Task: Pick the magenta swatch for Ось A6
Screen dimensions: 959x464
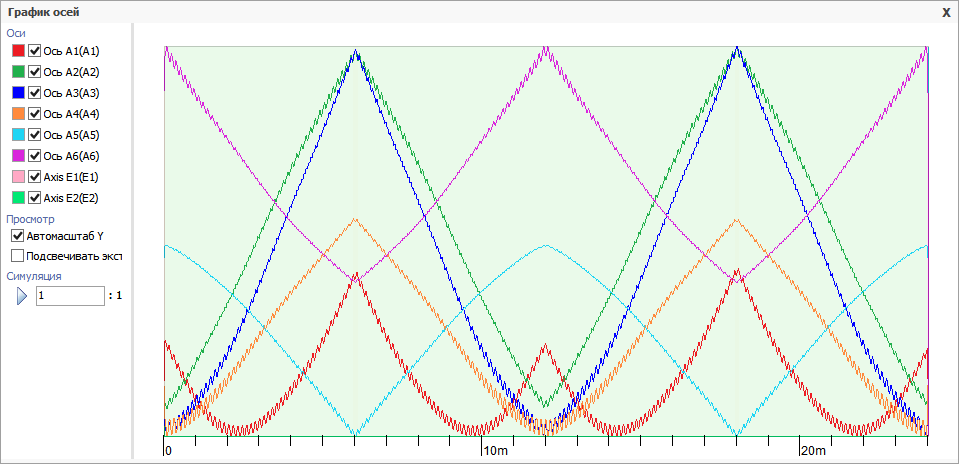Action: tap(18, 156)
